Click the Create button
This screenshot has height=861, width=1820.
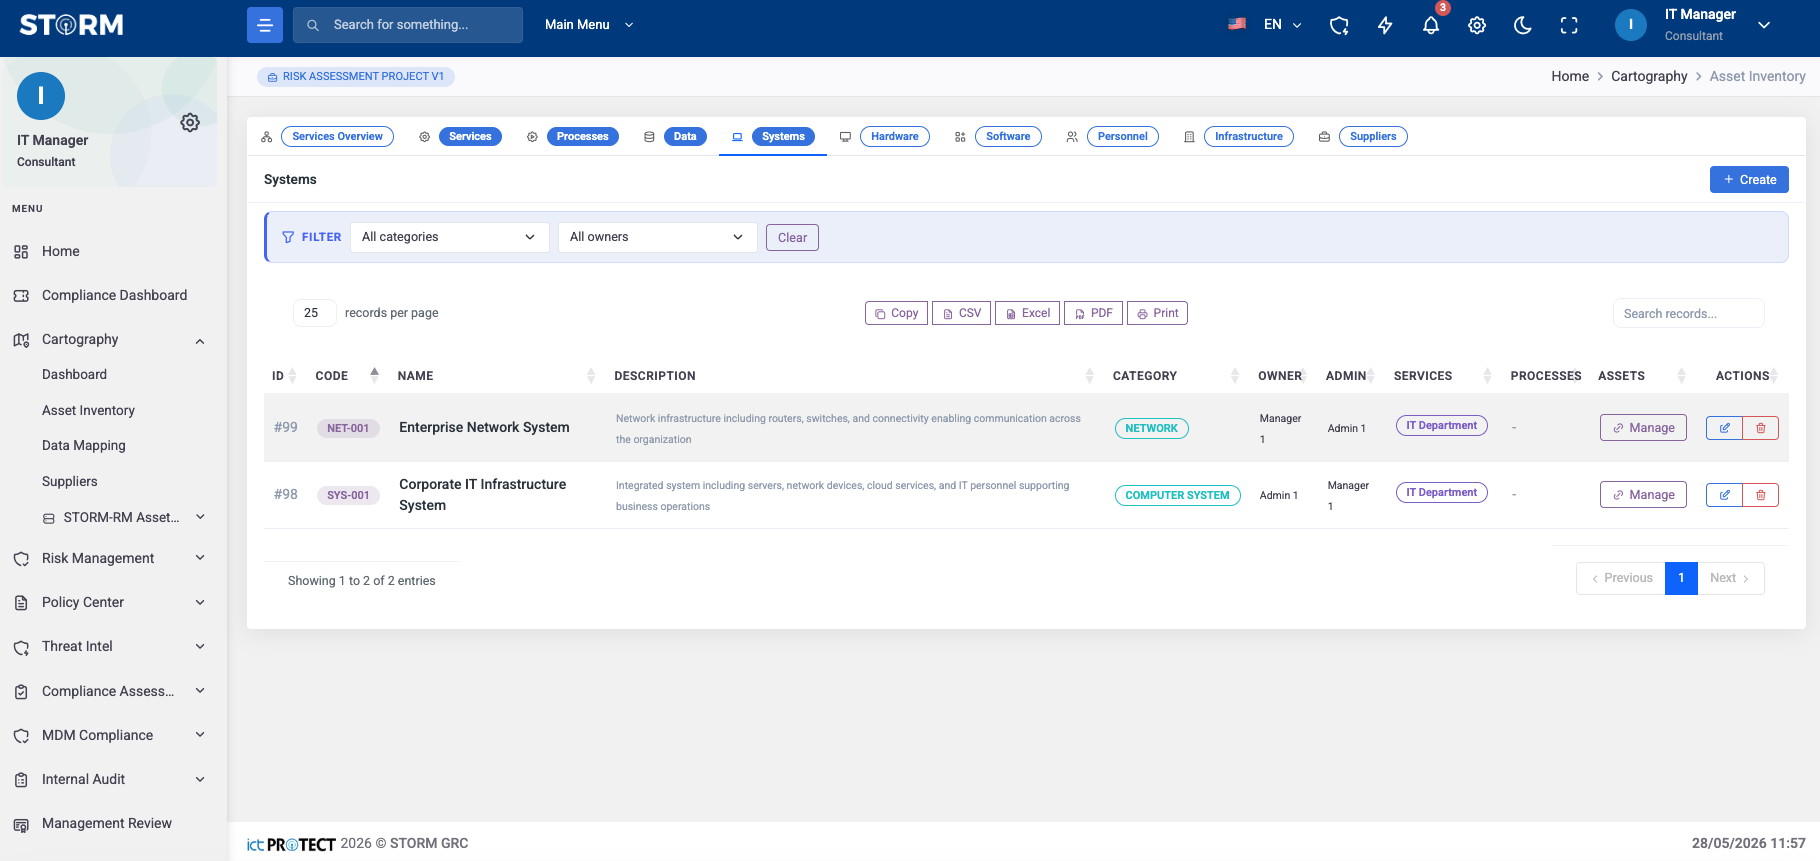pos(1749,180)
